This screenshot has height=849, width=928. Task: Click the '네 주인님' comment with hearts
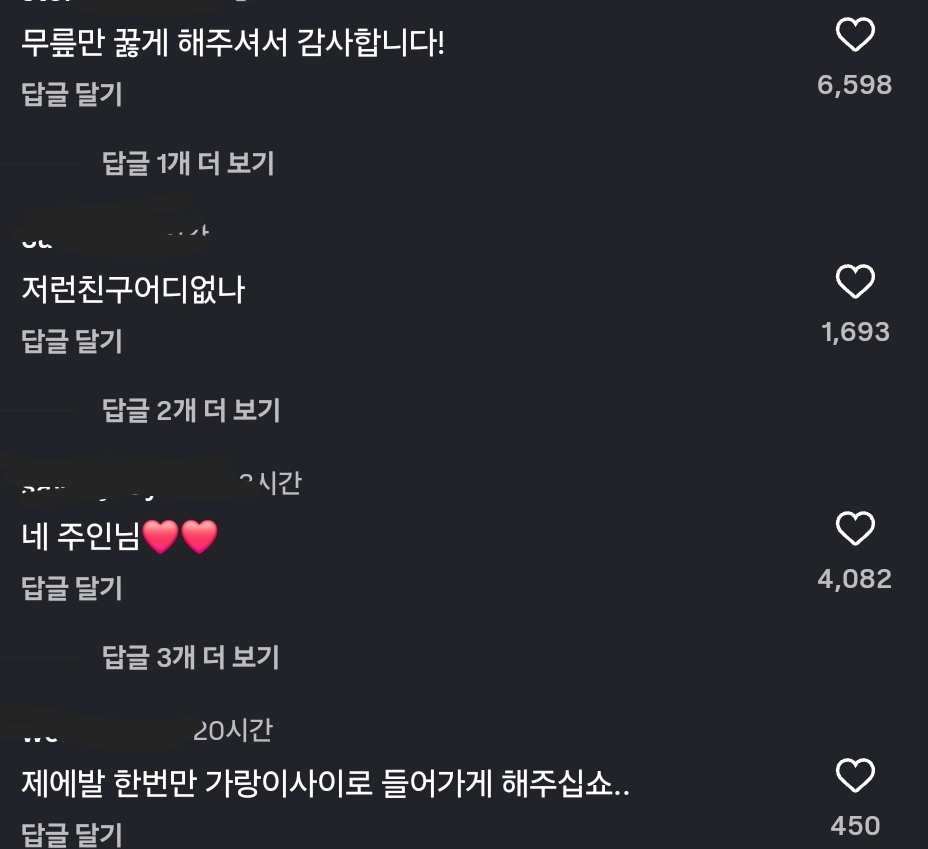pyautogui.click(x=119, y=538)
